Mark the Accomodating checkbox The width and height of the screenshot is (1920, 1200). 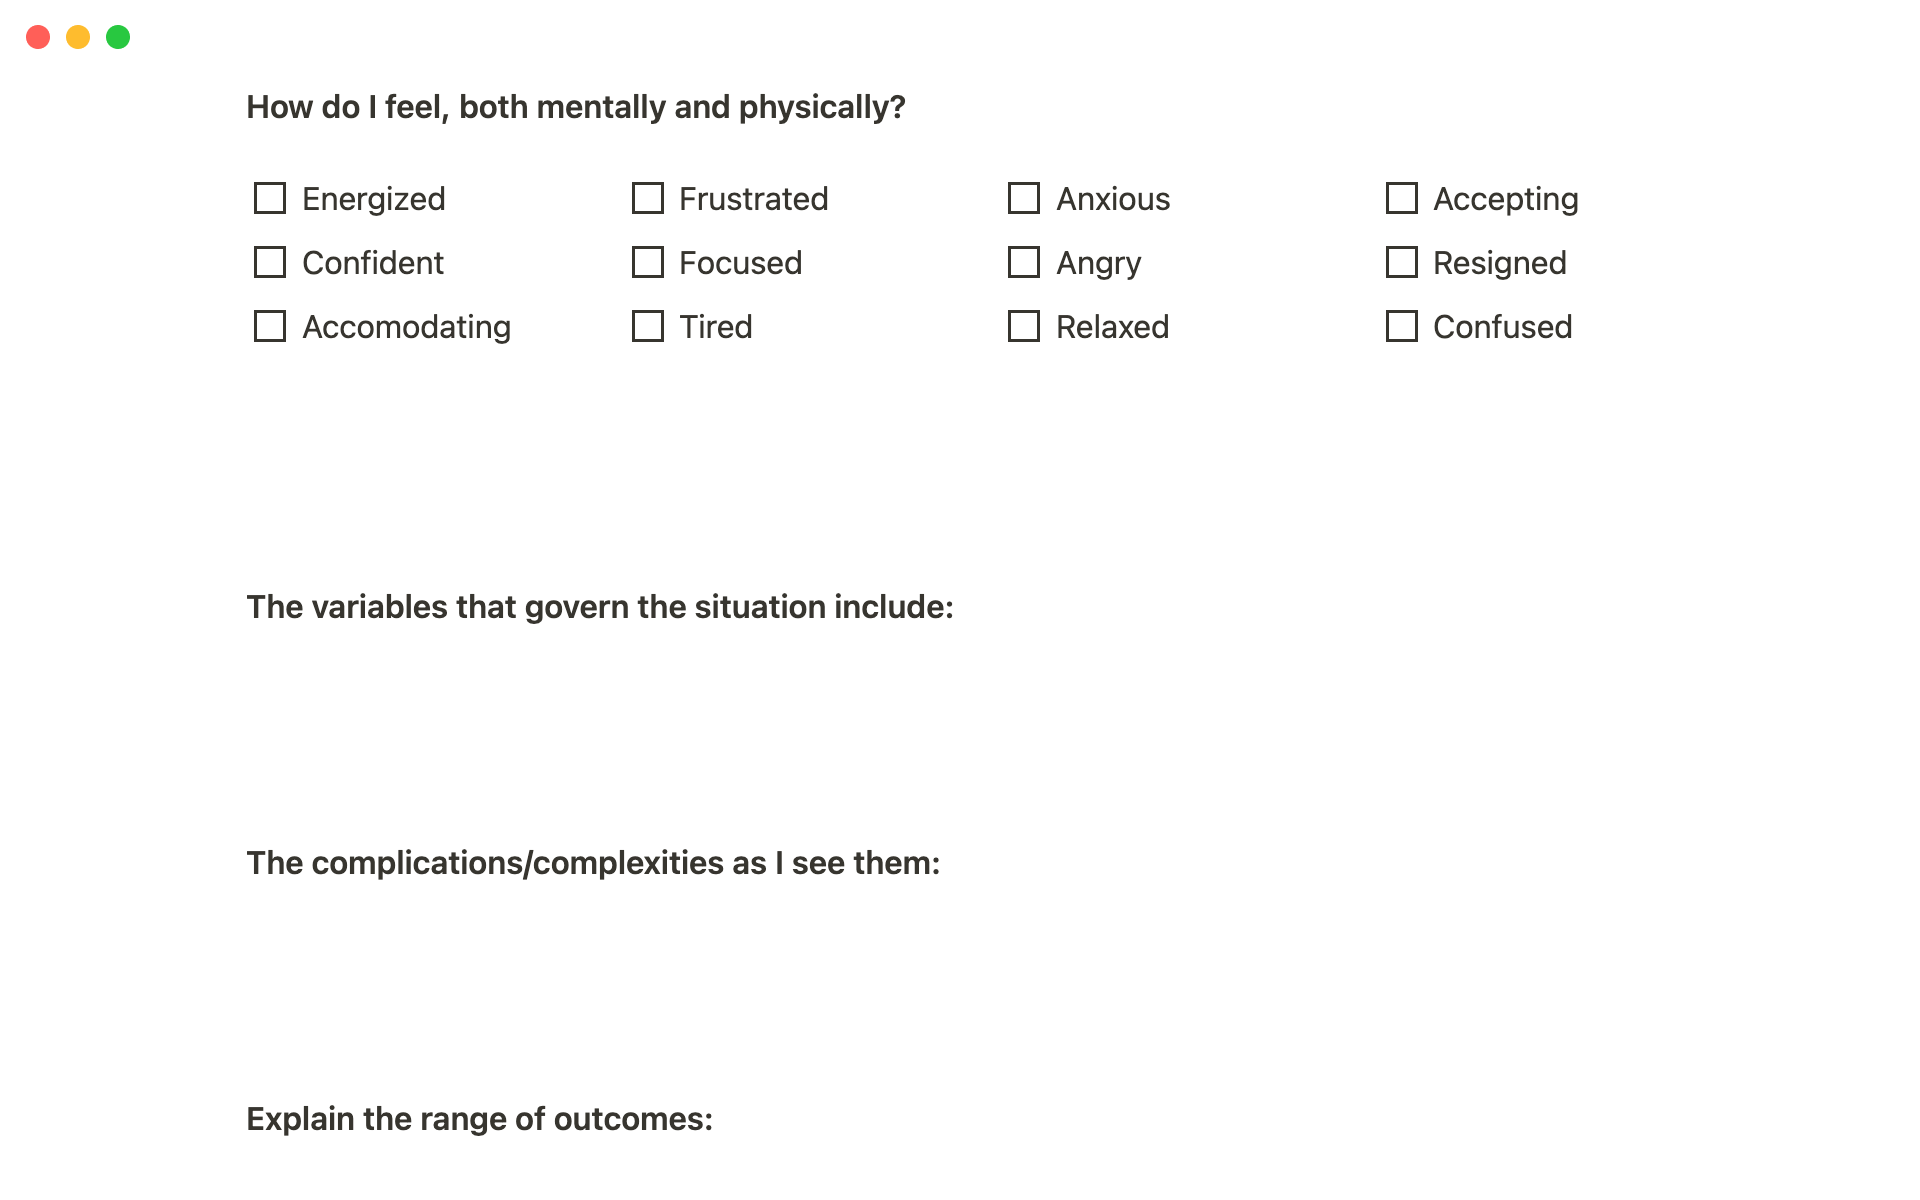[270, 326]
